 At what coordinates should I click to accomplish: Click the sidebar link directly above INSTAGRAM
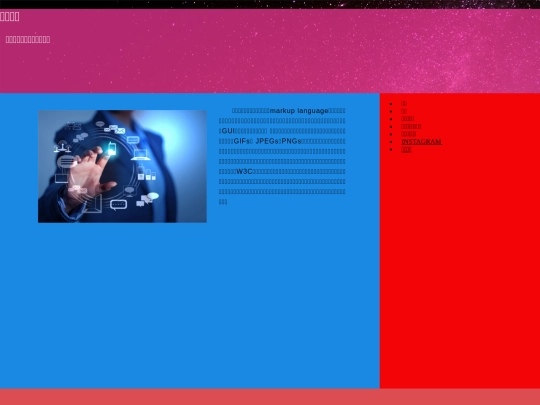(409, 134)
